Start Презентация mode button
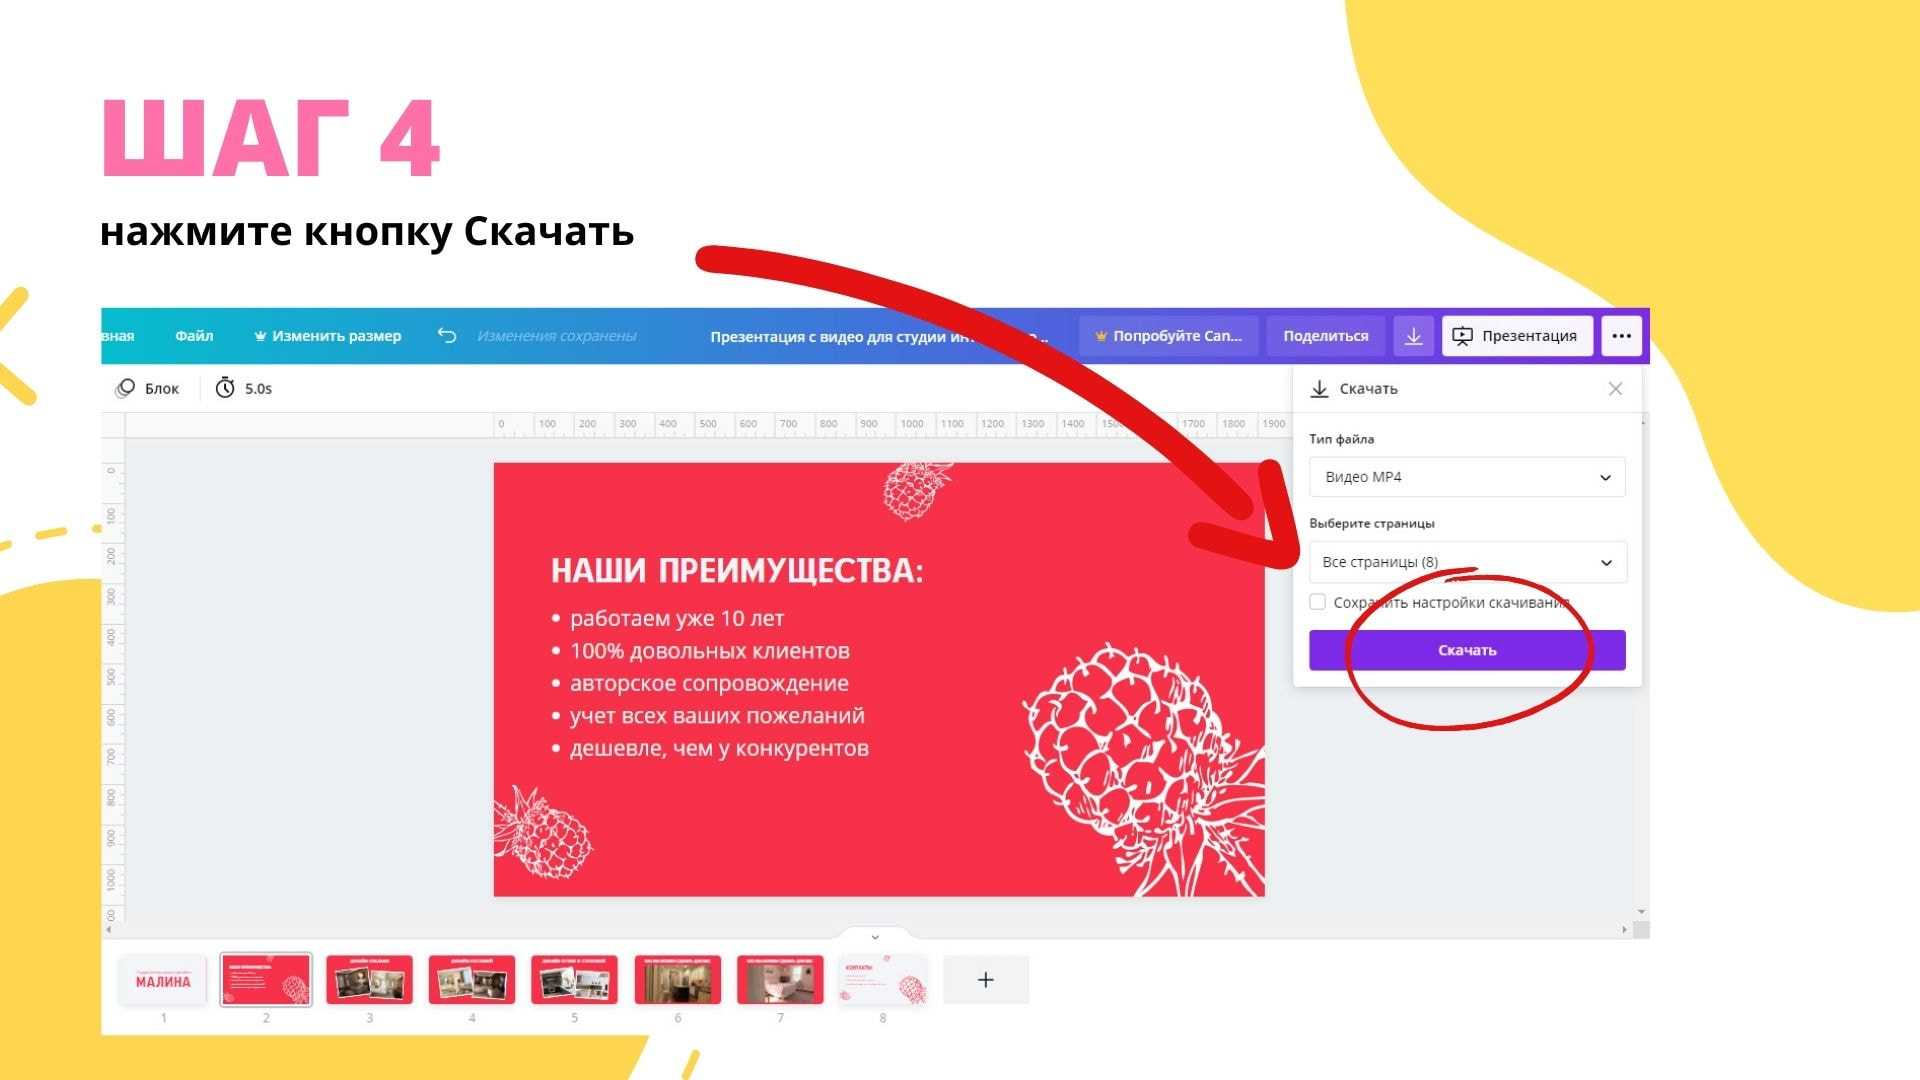This screenshot has height=1080, width=1920. click(1517, 336)
